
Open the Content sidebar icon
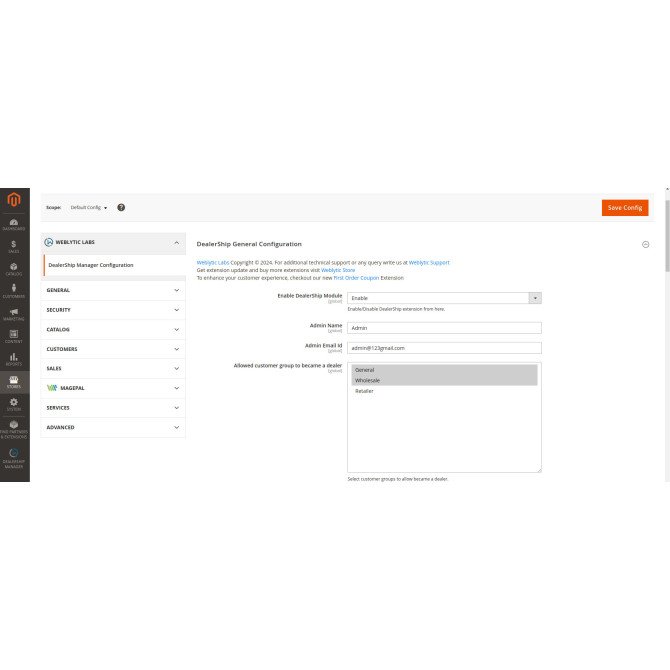(x=14, y=337)
